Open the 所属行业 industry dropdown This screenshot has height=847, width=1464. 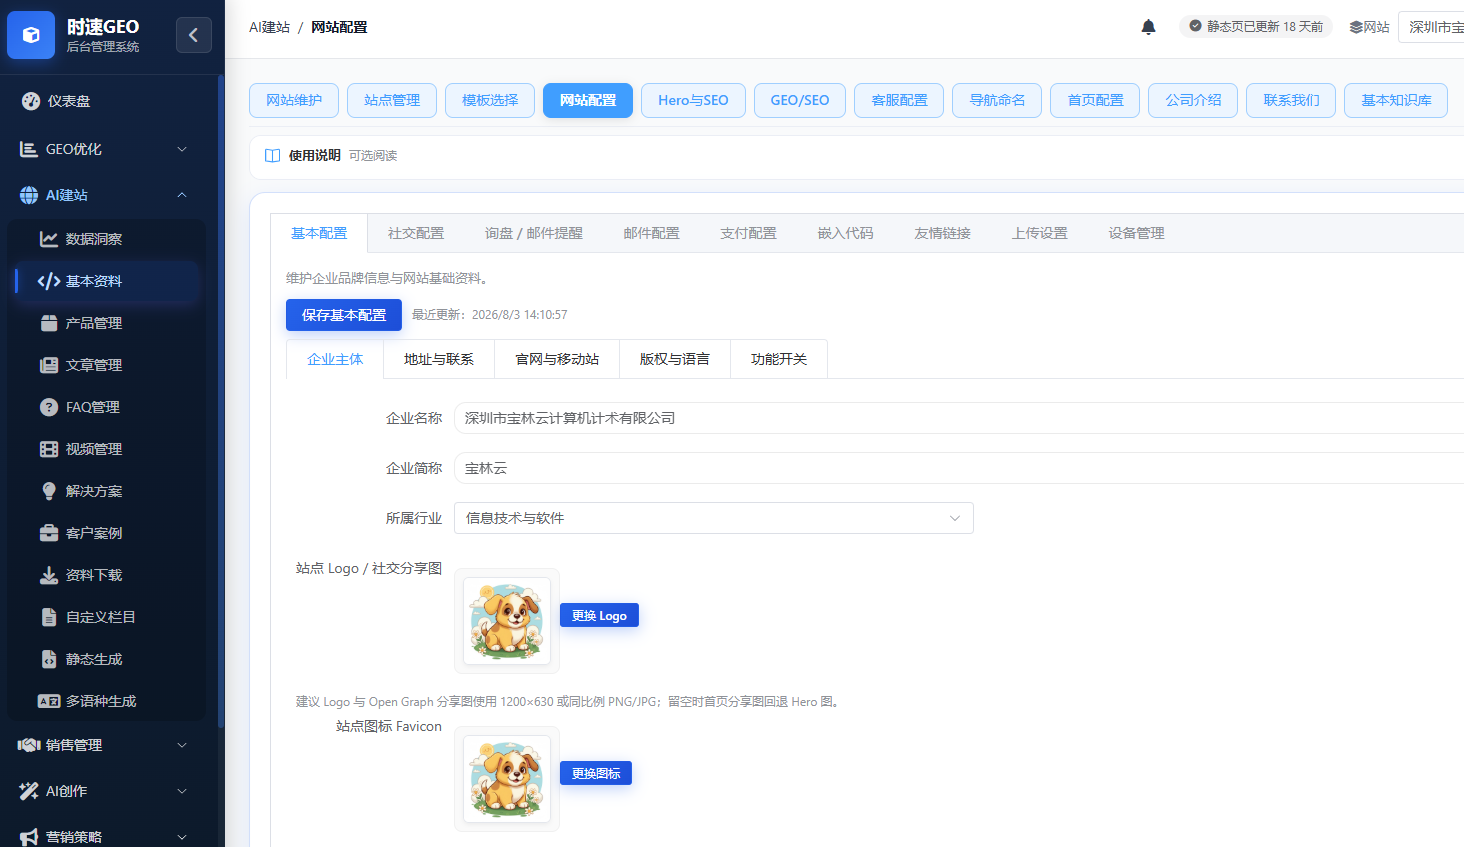pos(714,518)
